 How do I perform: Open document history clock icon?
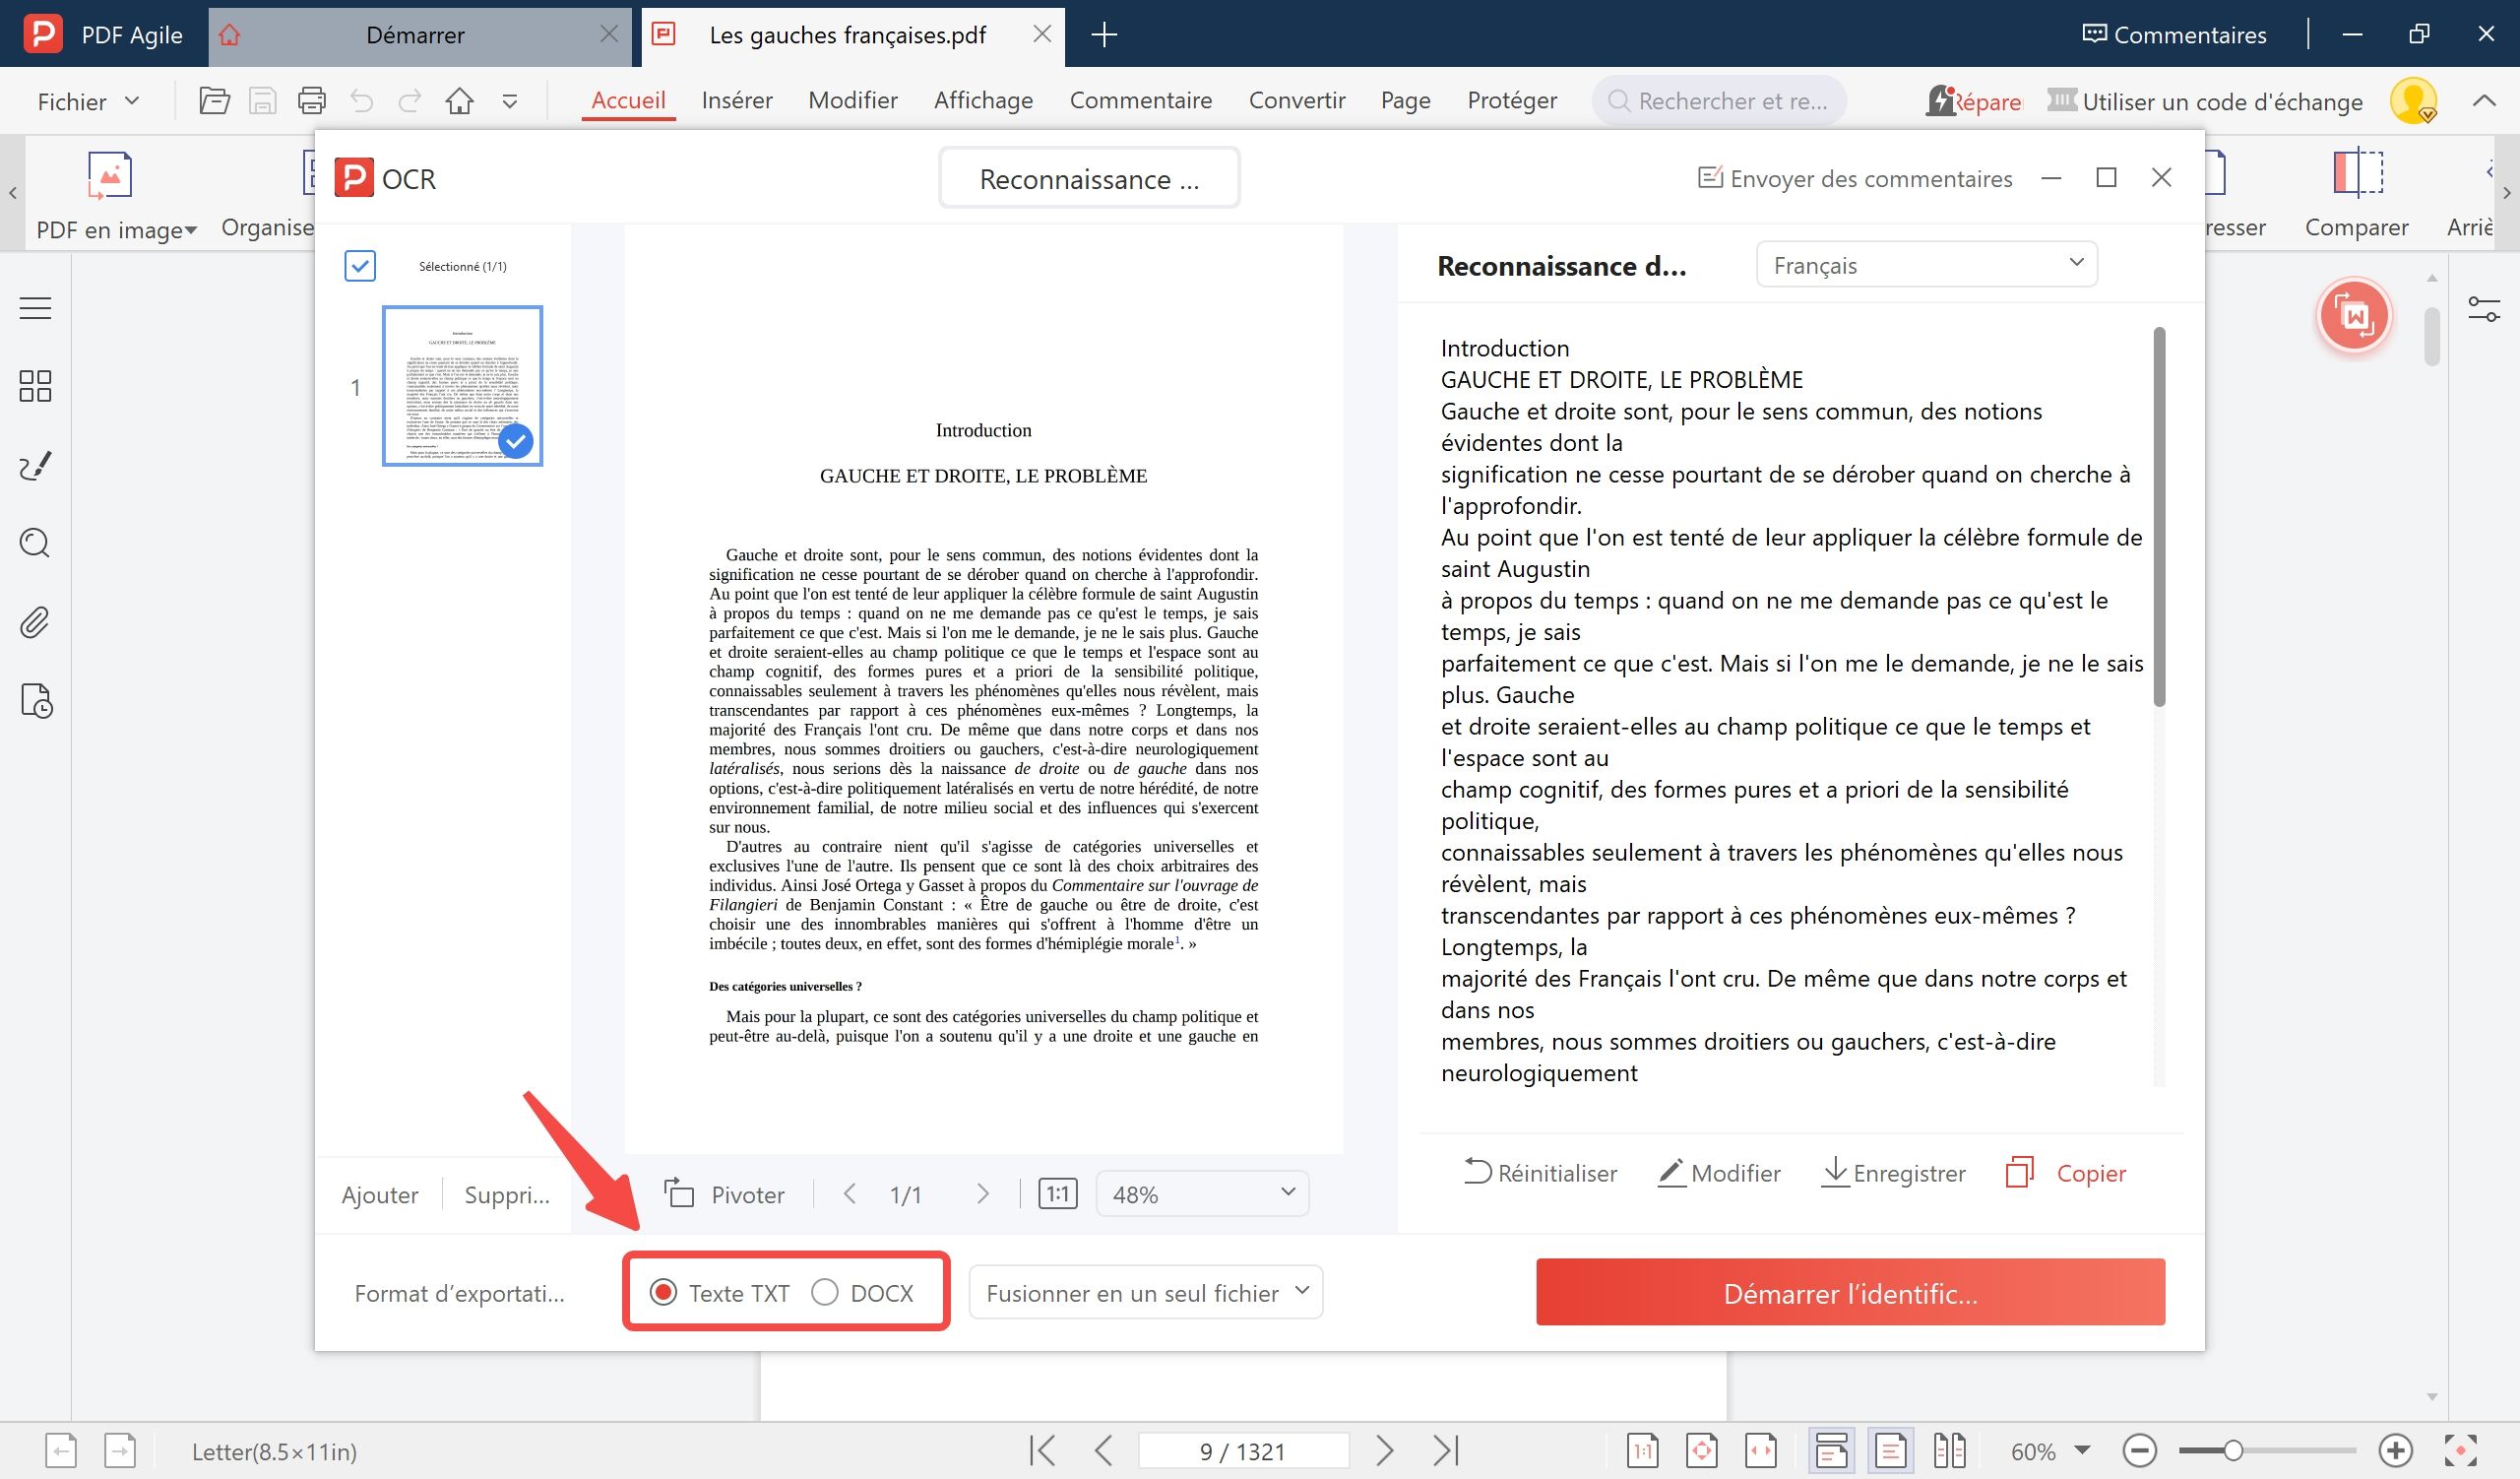coord(36,701)
